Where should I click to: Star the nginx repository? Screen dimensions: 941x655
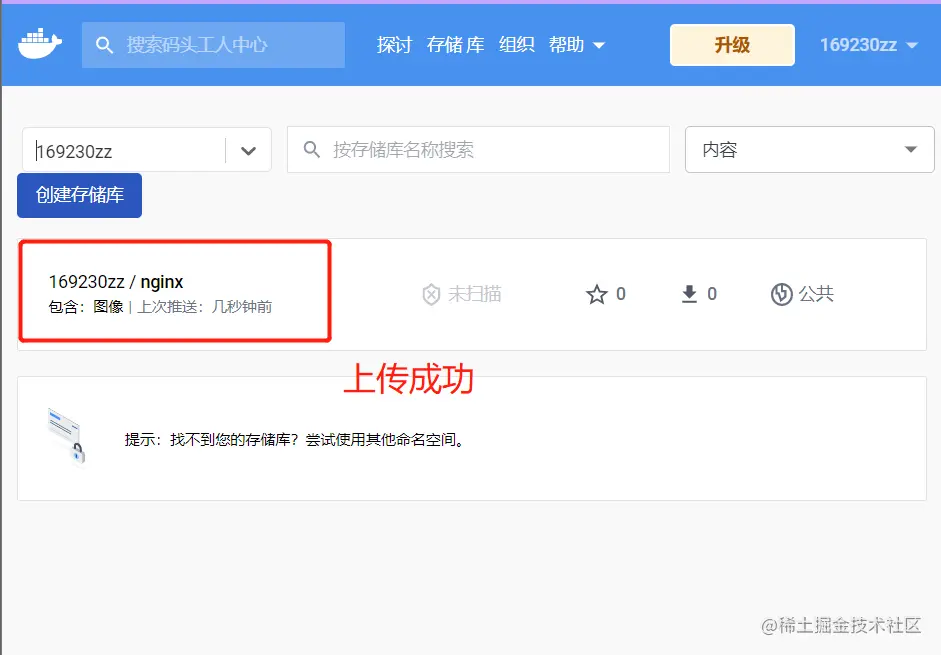coord(597,294)
